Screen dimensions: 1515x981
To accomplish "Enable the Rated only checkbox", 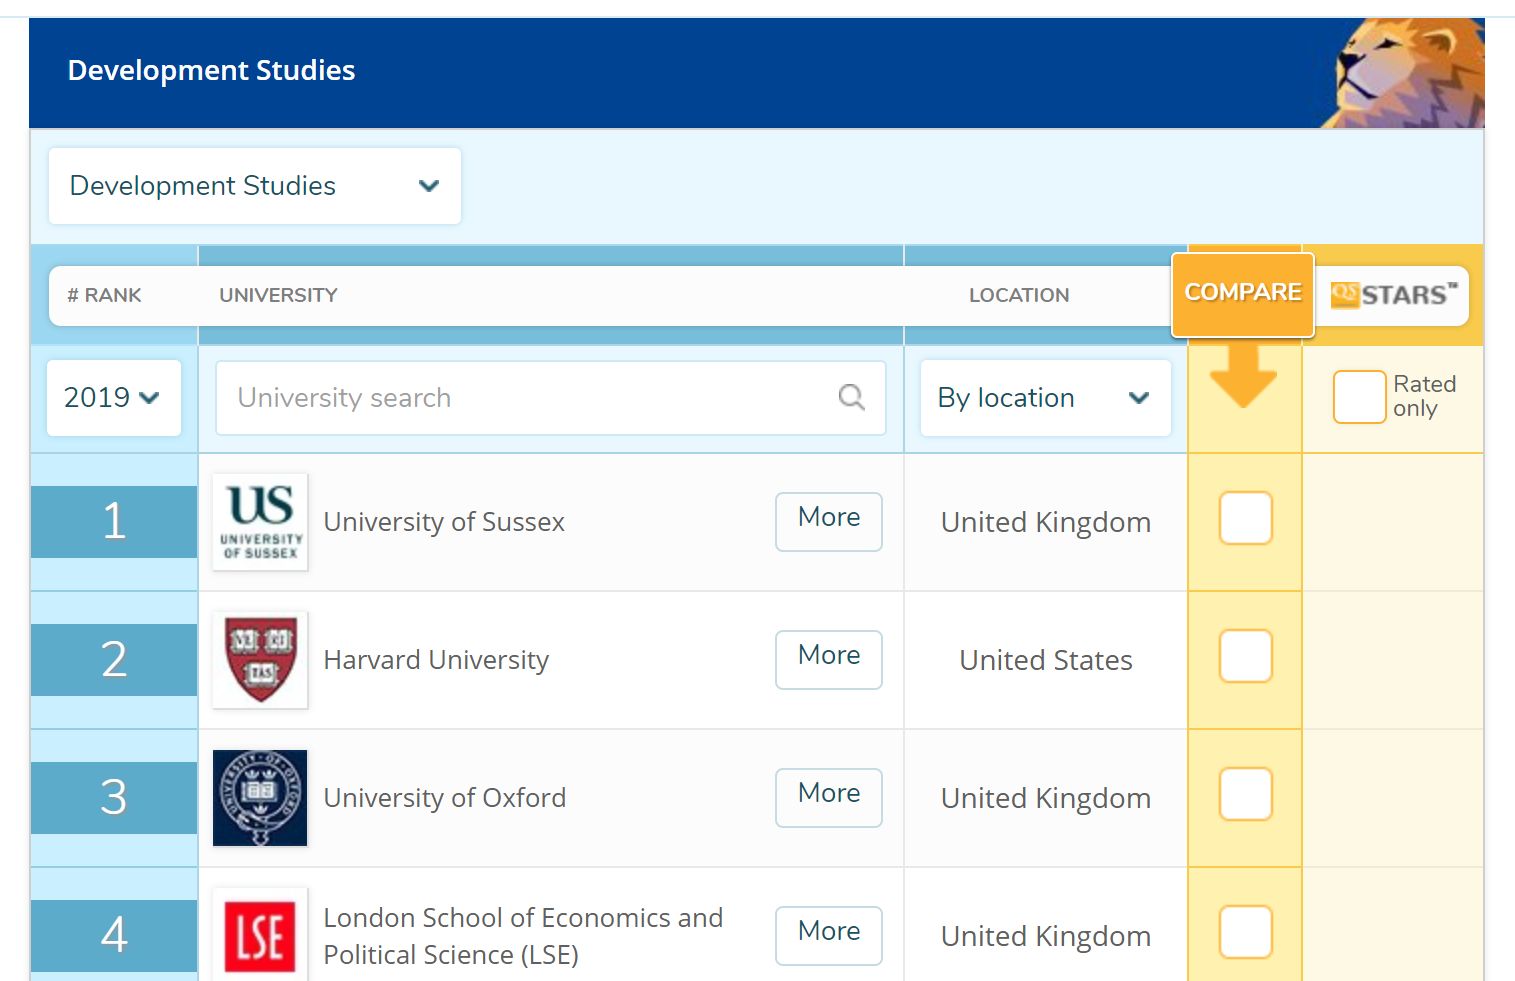I will [x=1359, y=397].
